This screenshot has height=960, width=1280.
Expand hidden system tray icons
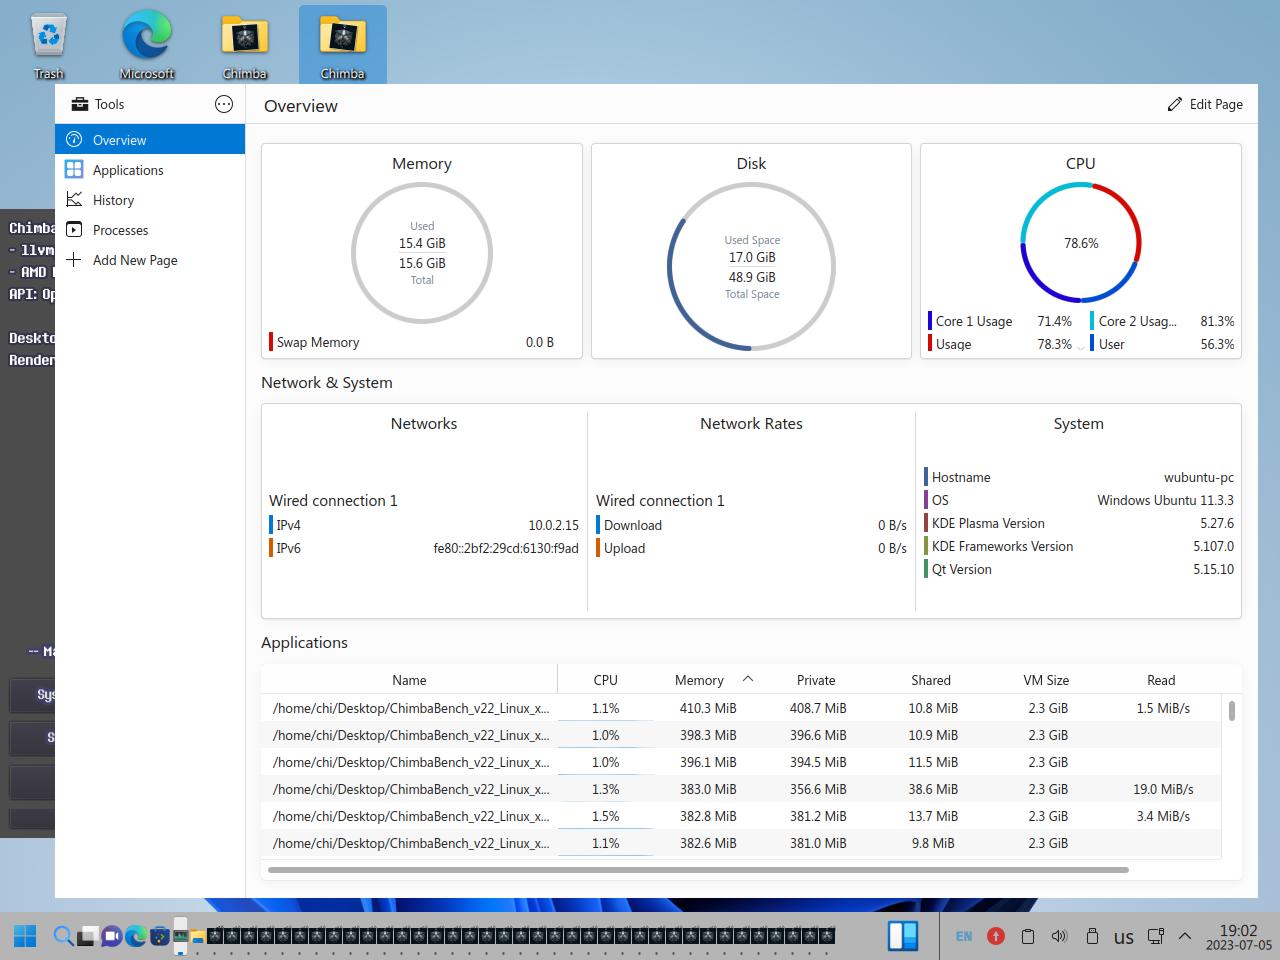pyautogui.click(x=1185, y=936)
